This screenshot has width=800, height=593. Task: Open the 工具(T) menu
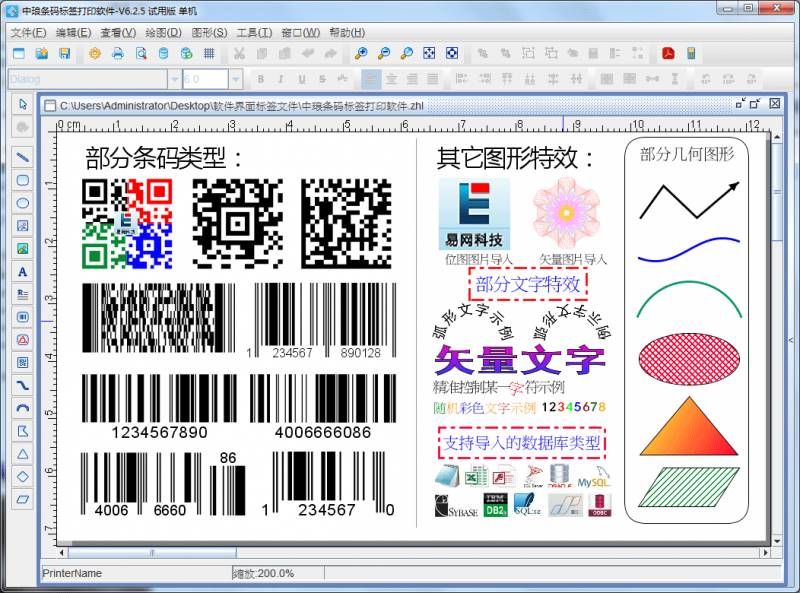pyautogui.click(x=254, y=33)
